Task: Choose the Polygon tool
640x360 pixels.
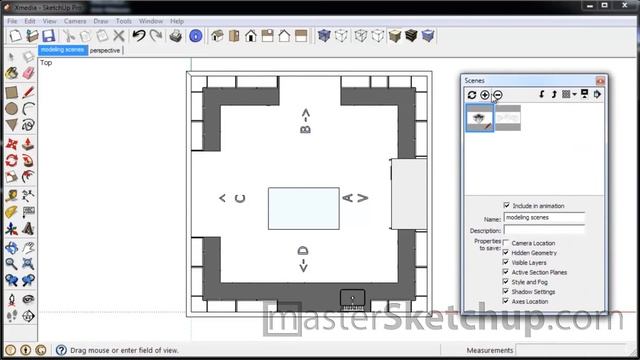Action: click(11, 125)
